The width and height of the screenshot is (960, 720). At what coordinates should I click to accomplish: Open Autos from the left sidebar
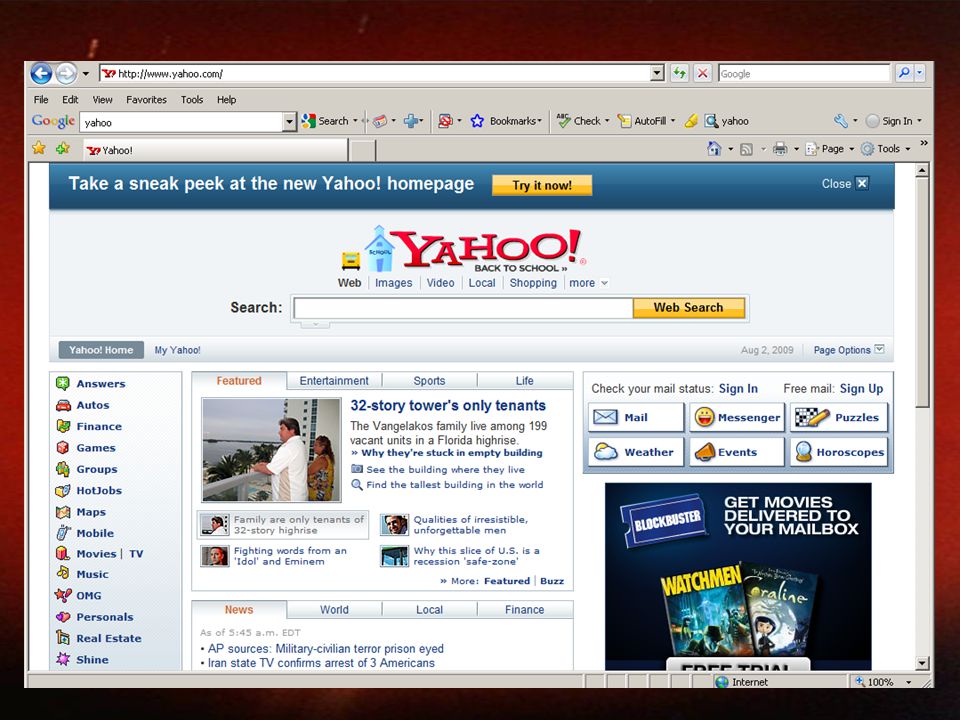(92, 405)
